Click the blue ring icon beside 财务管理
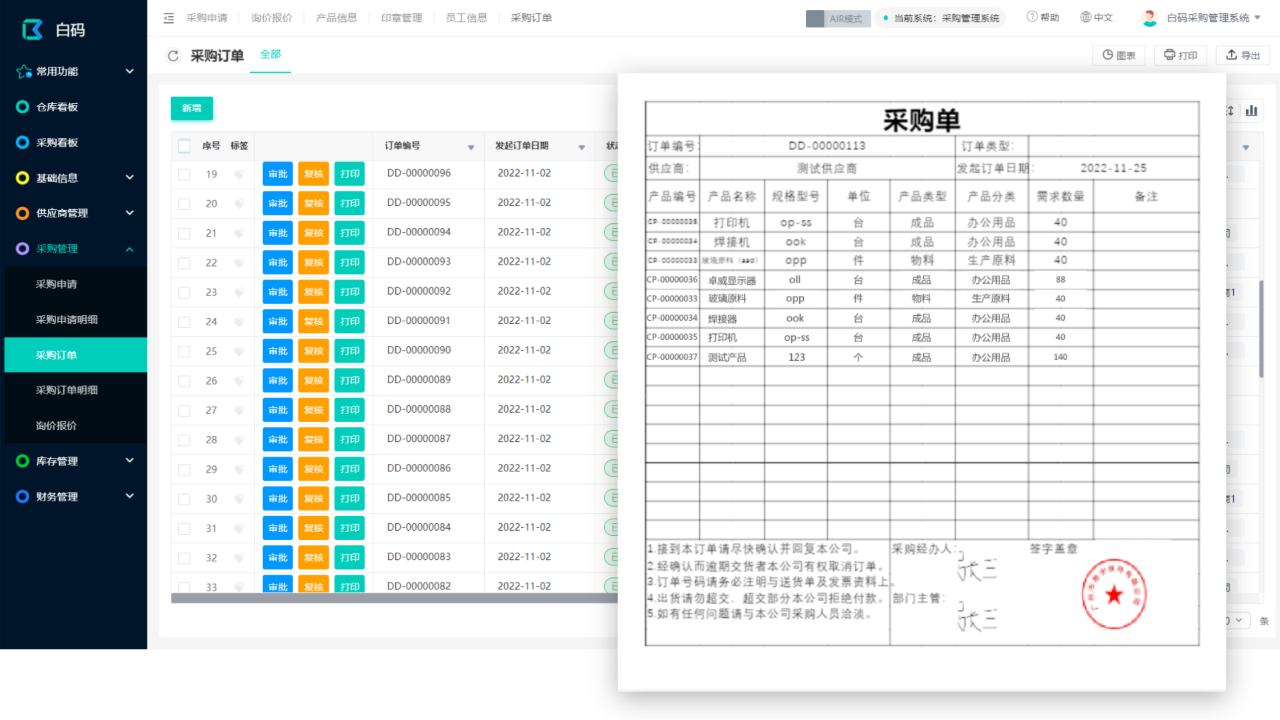This screenshot has height=720, width=1280. pyautogui.click(x=22, y=496)
